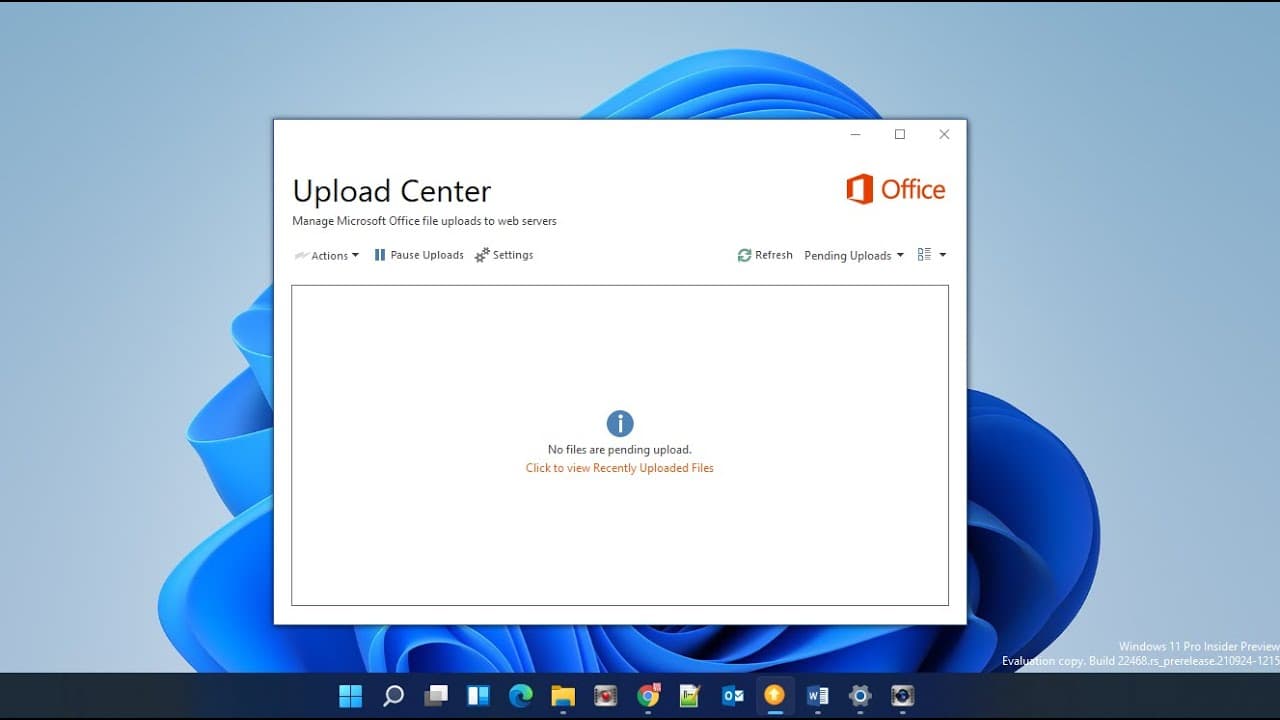This screenshot has height=720, width=1280.
Task: Open the view layout options dropdown
Action: [x=931, y=255]
